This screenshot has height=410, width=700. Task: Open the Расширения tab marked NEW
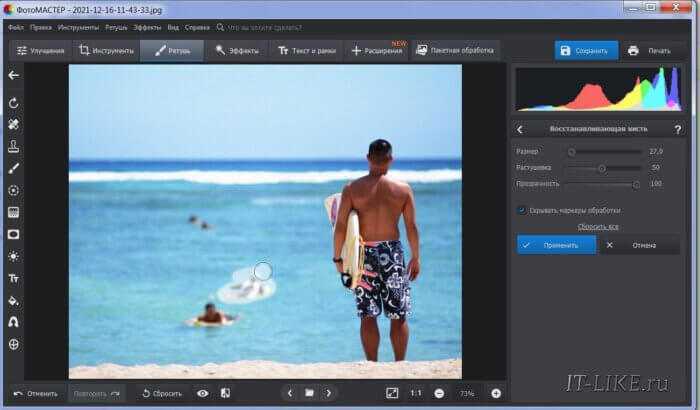[x=377, y=50]
